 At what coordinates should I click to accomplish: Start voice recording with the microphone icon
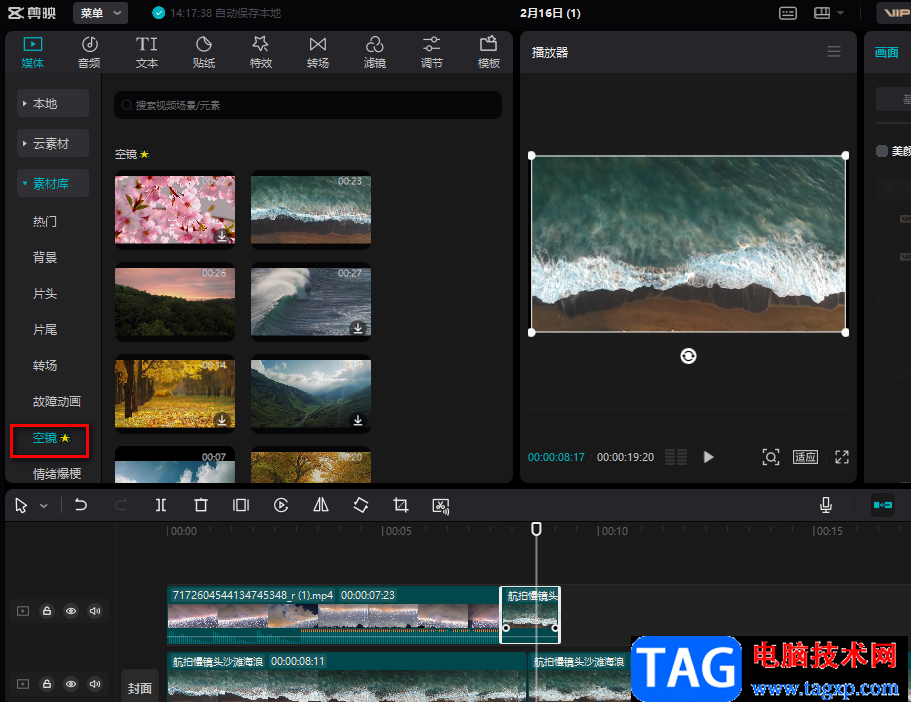tap(826, 506)
